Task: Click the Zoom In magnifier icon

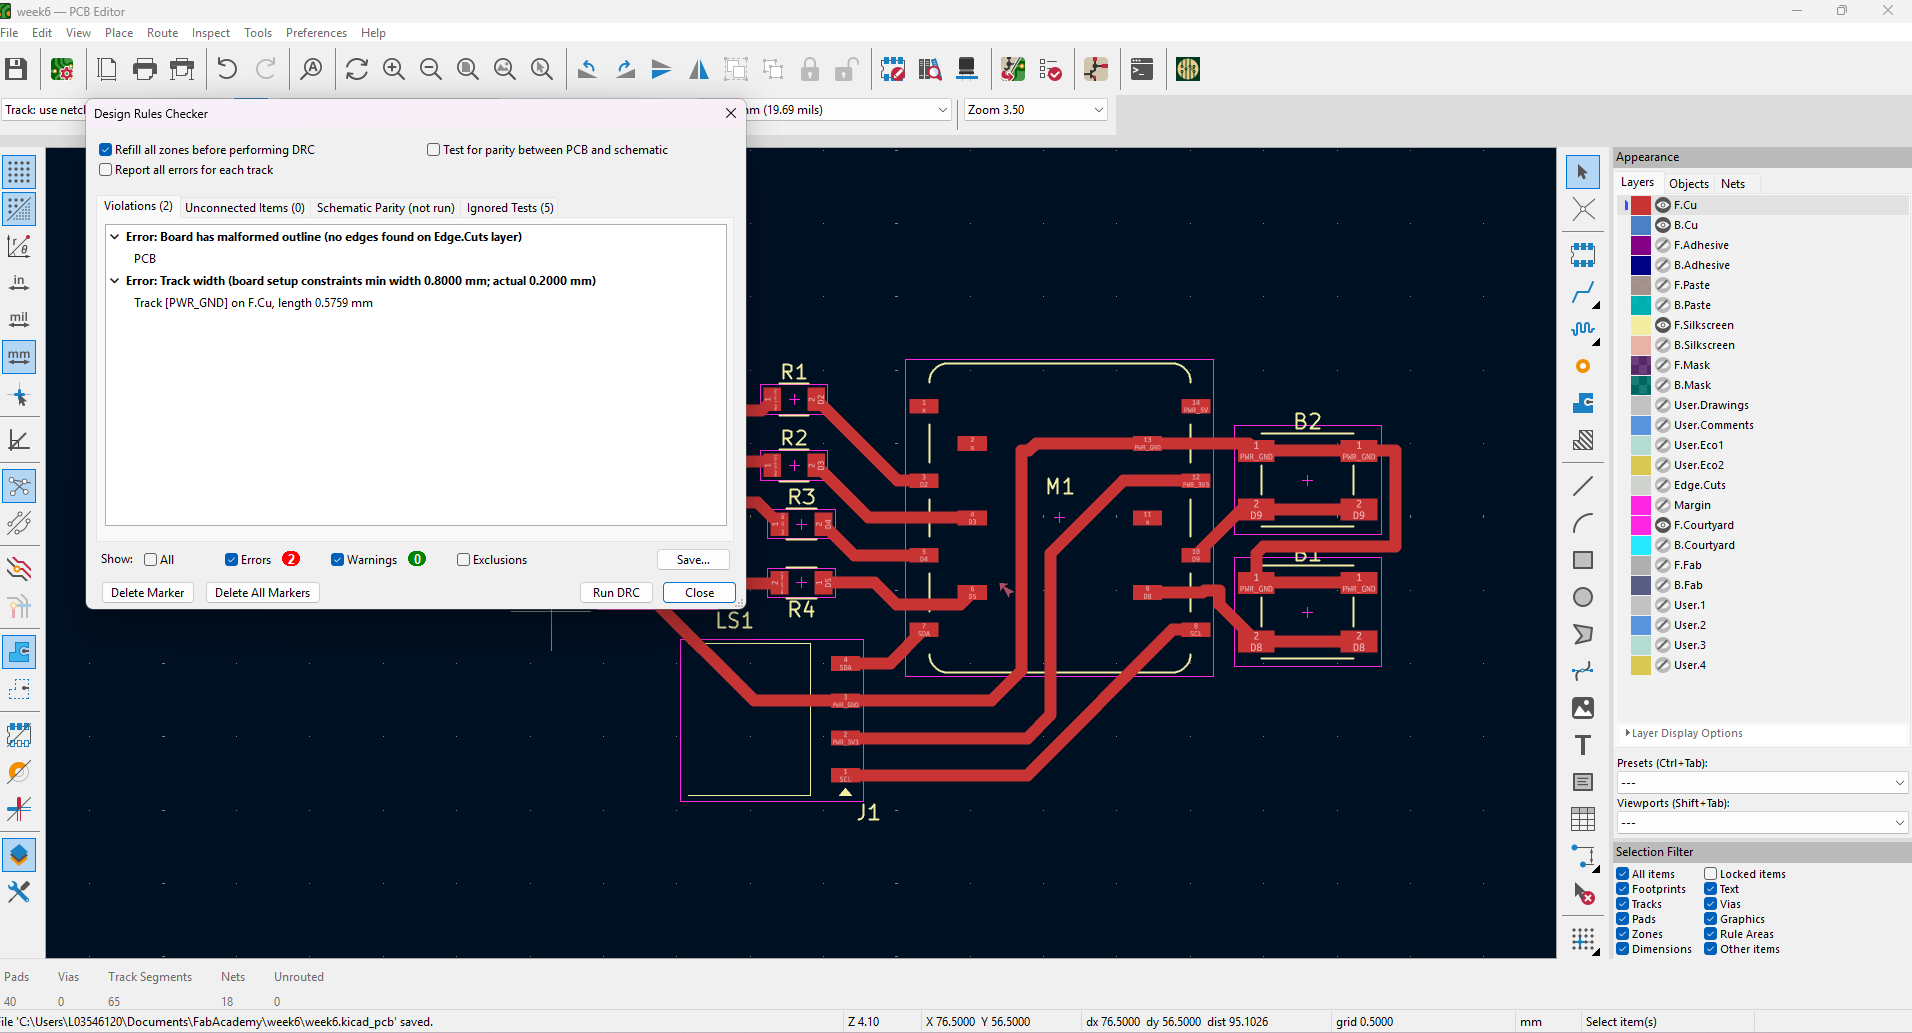Action: point(394,69)
